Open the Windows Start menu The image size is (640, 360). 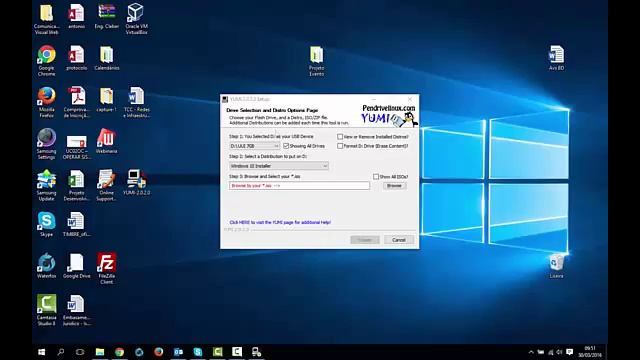(x=42, y=352)
